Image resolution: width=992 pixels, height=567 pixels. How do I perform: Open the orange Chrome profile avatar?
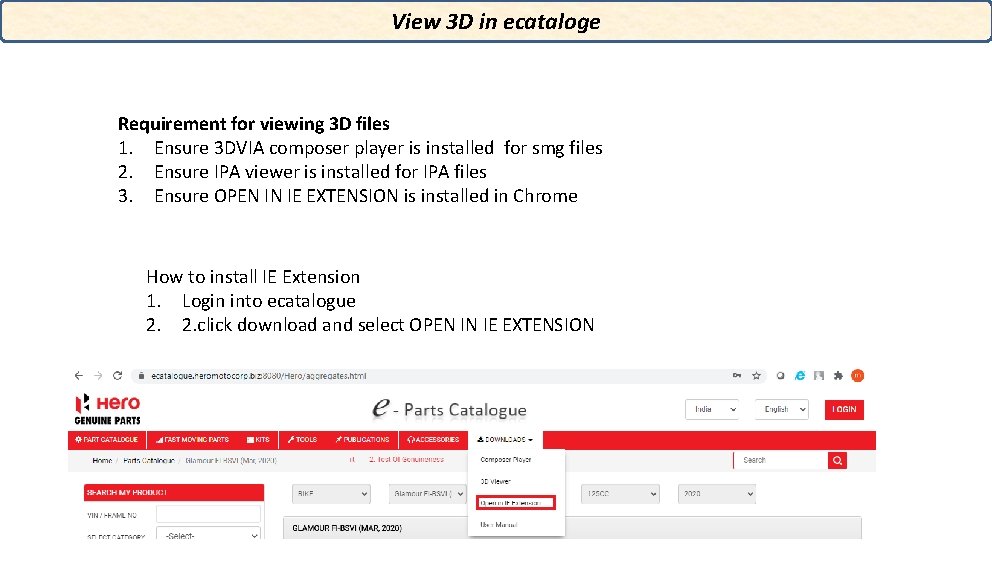coord(857,376)
